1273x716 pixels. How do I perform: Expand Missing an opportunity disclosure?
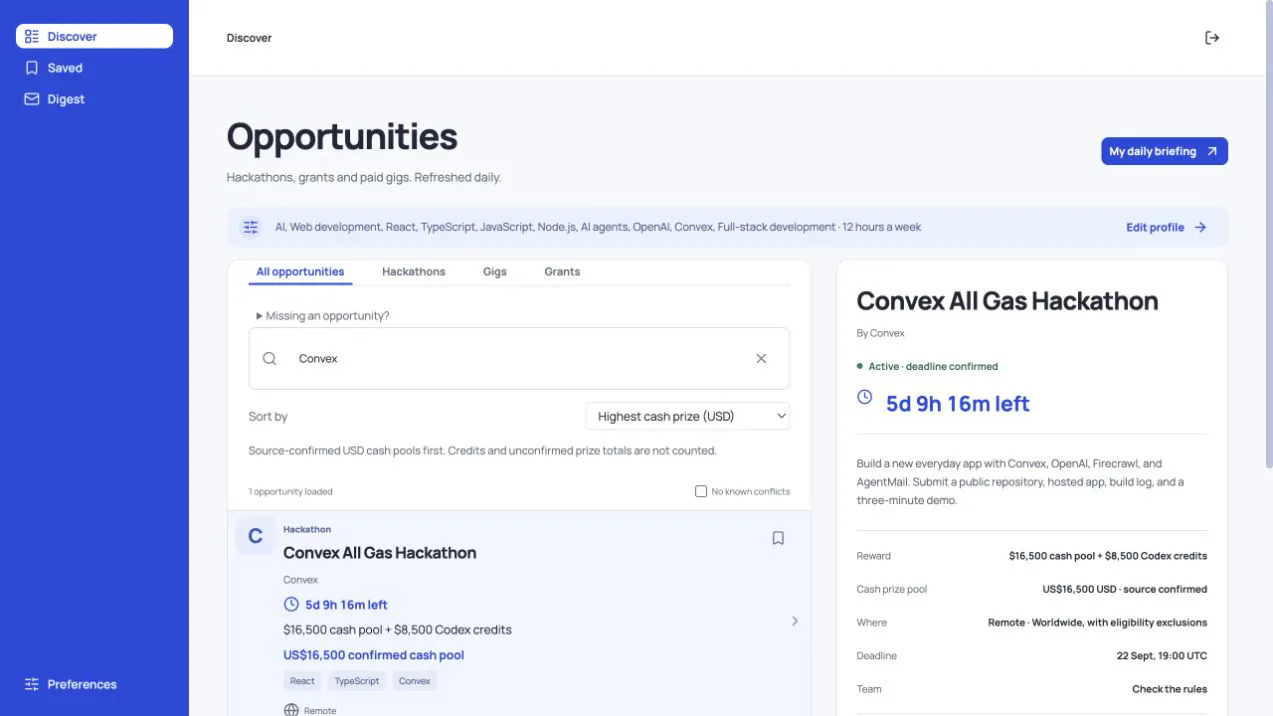coord(323,316)
